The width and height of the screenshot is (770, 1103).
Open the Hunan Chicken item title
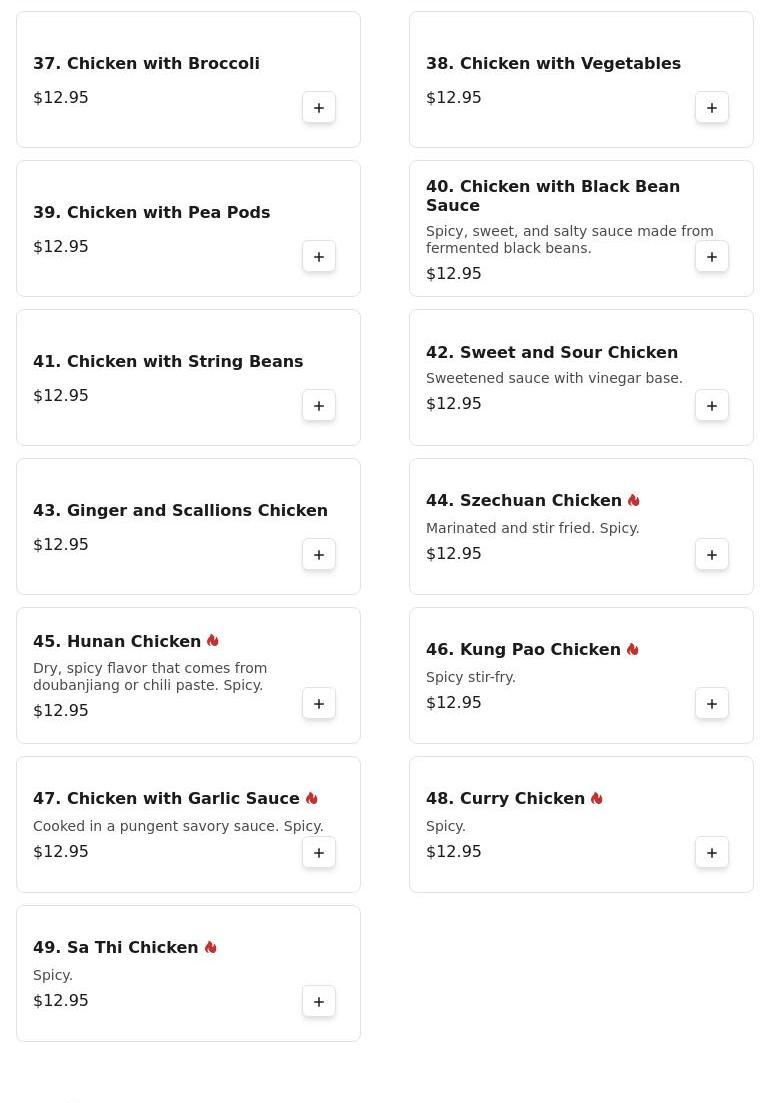pos(117,642)
